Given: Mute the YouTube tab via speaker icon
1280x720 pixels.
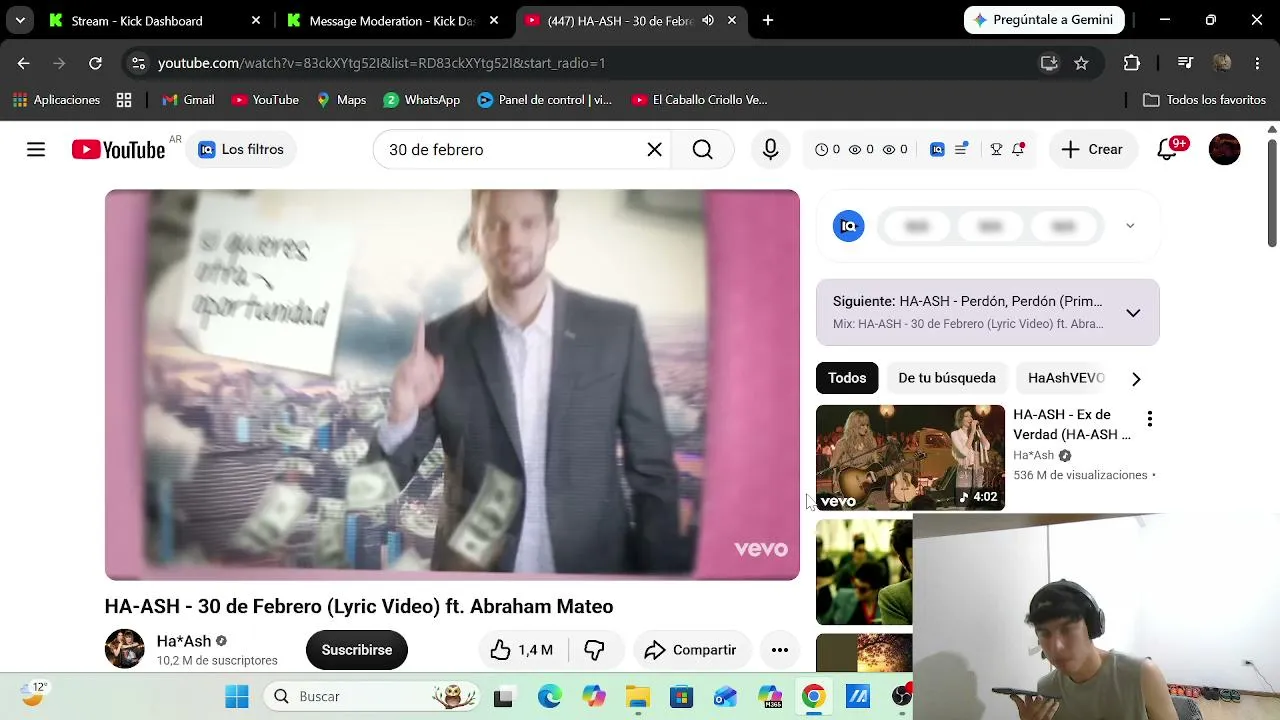Looking at the screenshot, I should (x=708, y=20).
